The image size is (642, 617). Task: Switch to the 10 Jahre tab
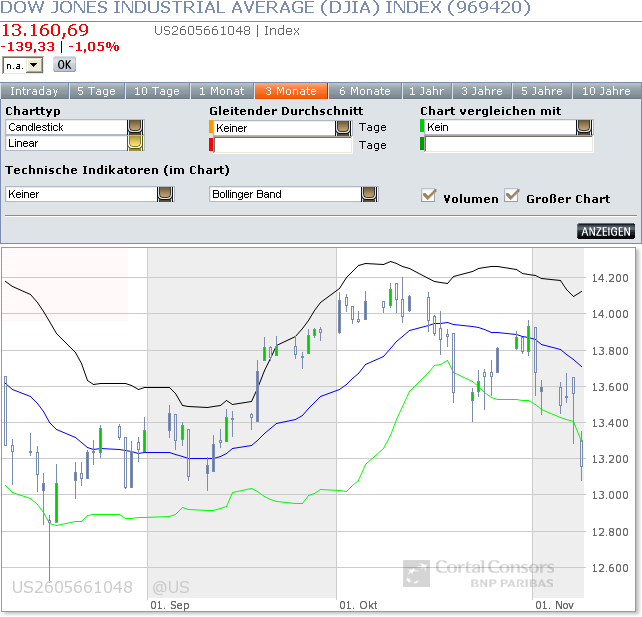point(606,91)
